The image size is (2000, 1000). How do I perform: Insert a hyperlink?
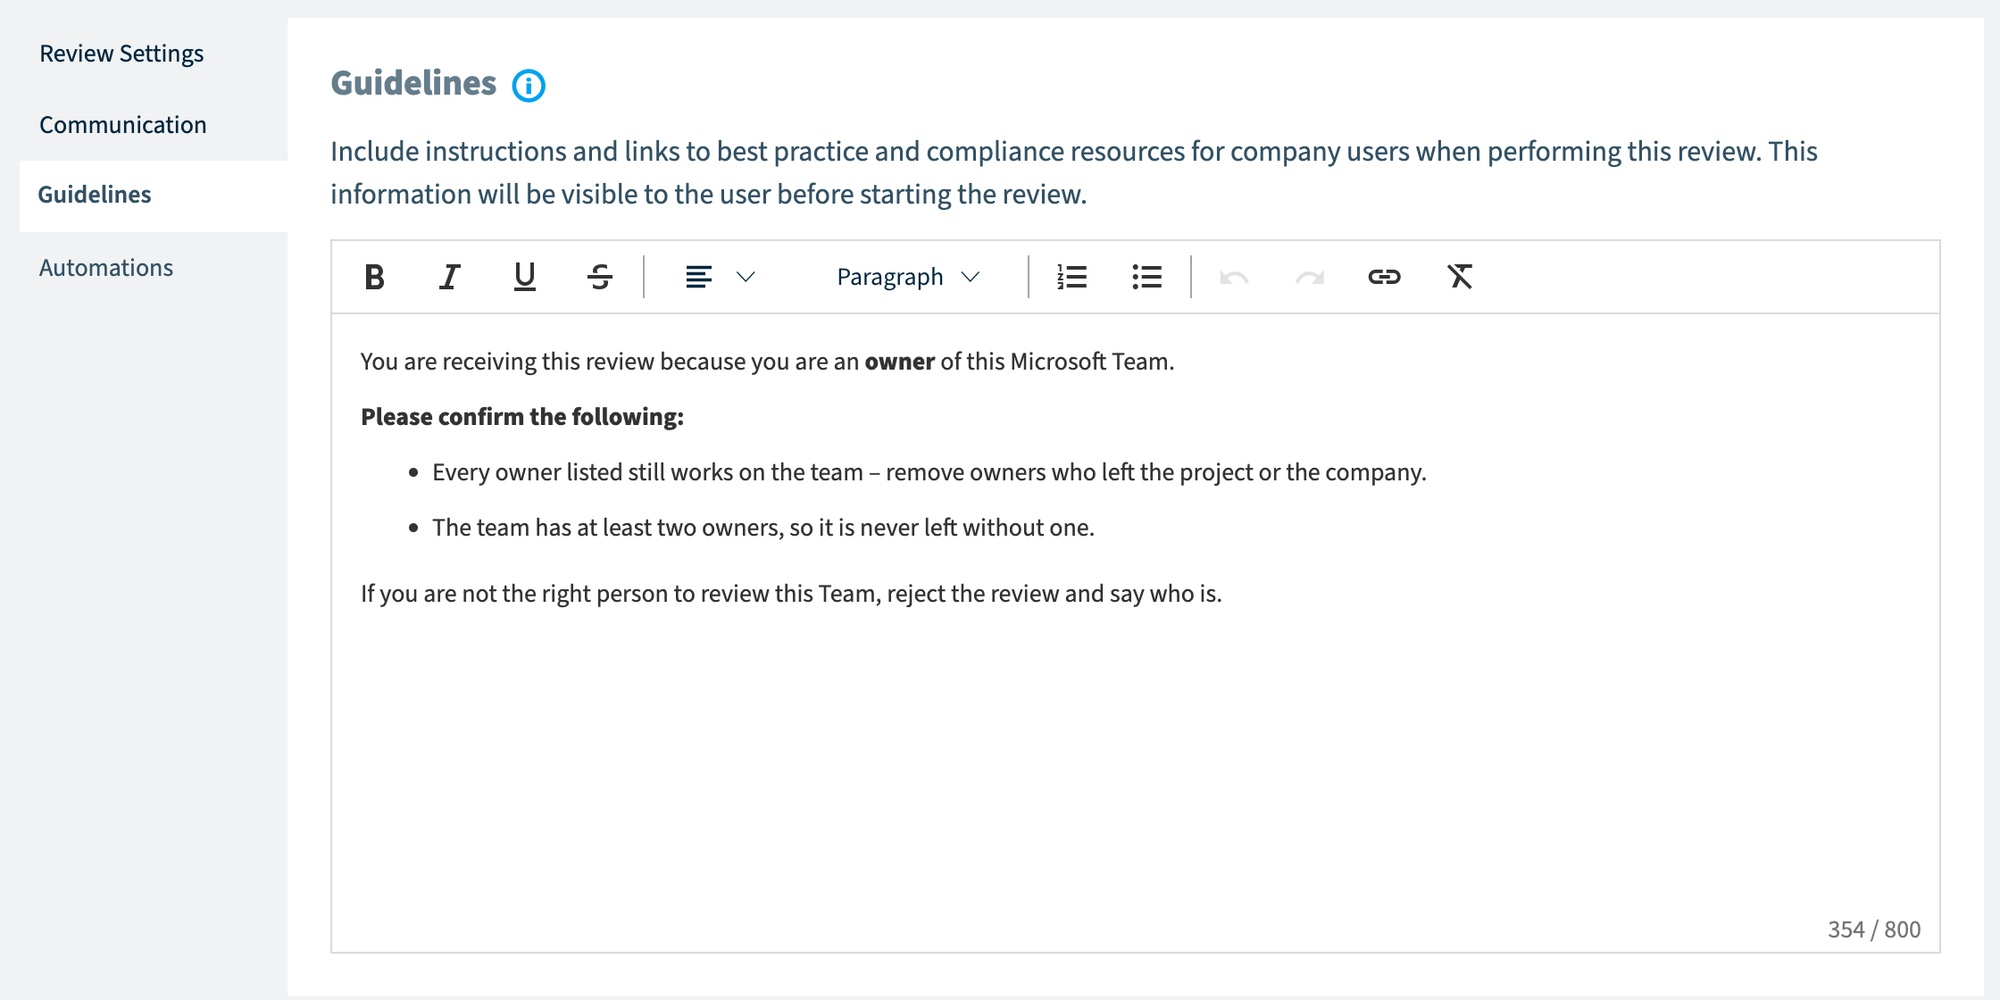point(1384,277)
